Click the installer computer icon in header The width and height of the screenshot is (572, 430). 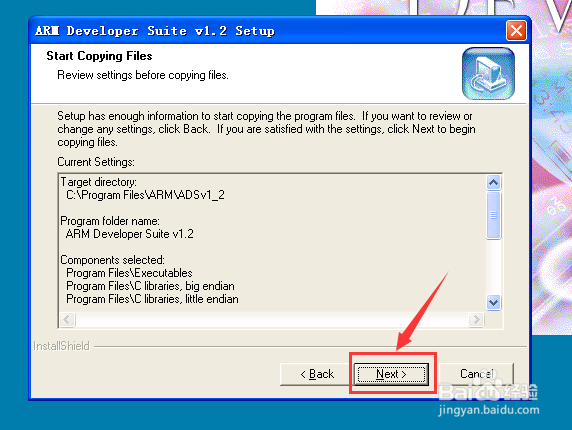488,73
